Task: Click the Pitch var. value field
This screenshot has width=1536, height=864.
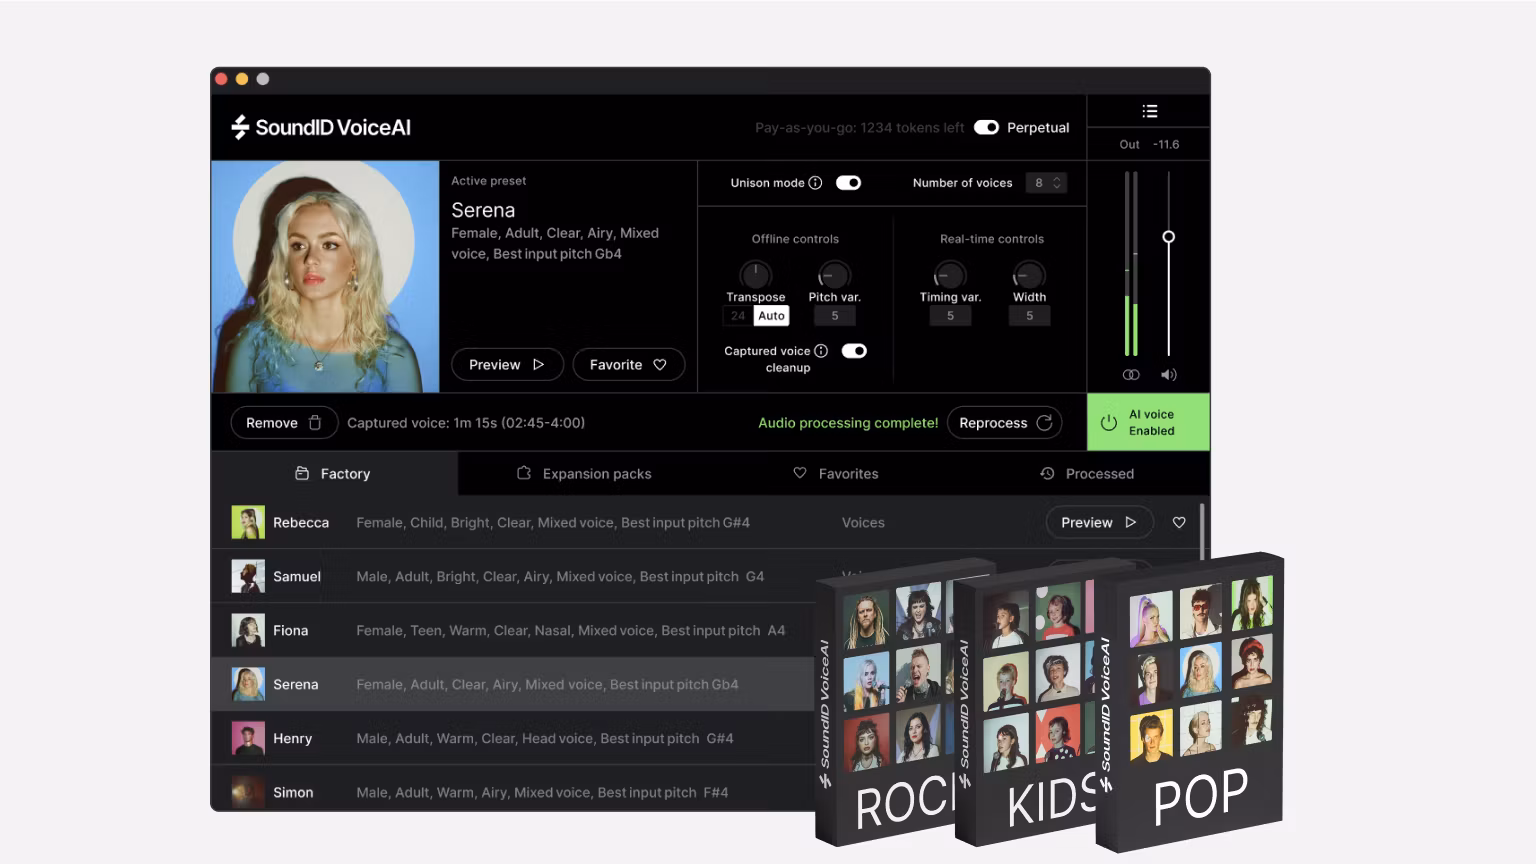Action: [835, 316]
